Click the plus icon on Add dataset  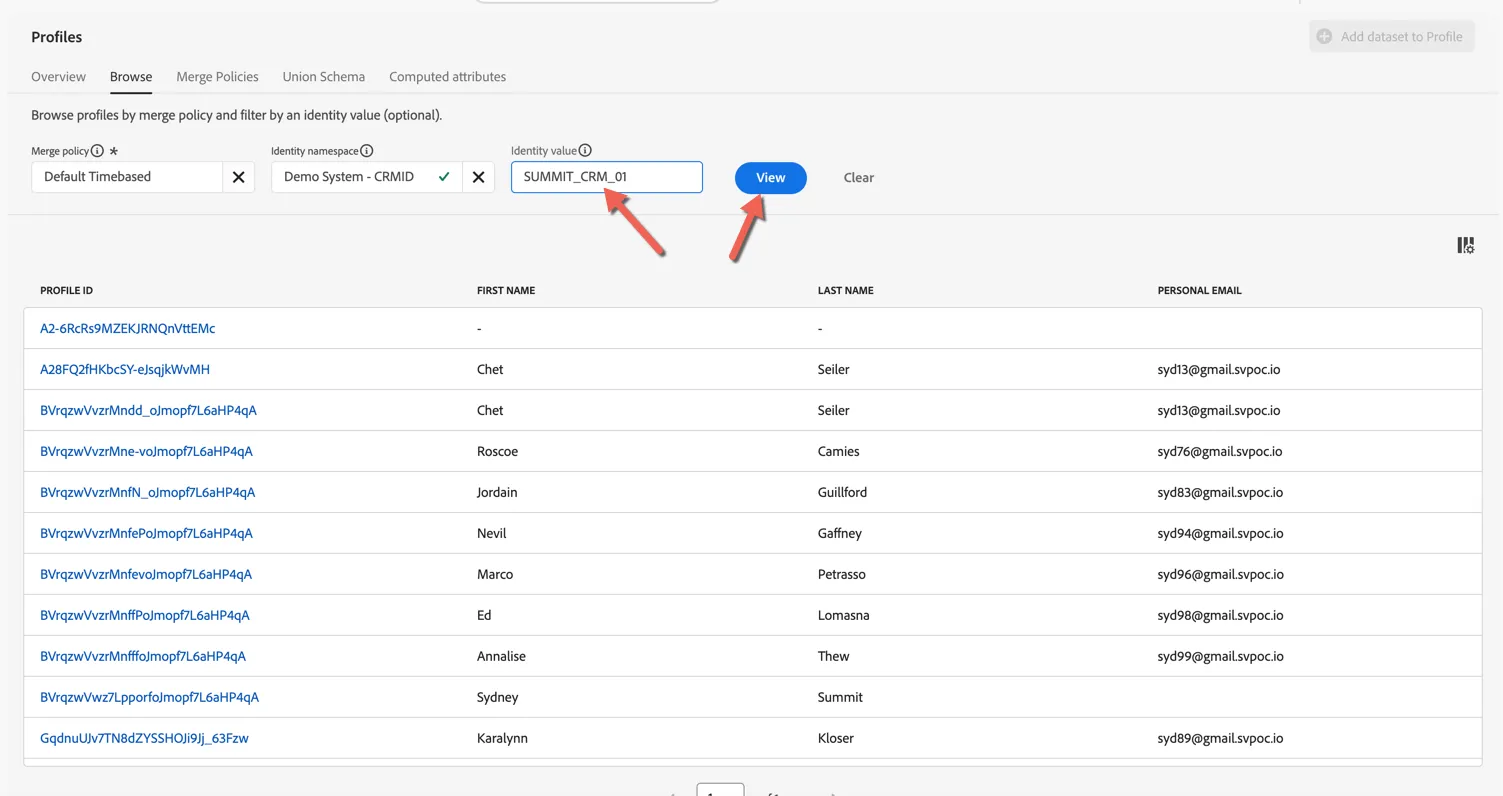1324,37
